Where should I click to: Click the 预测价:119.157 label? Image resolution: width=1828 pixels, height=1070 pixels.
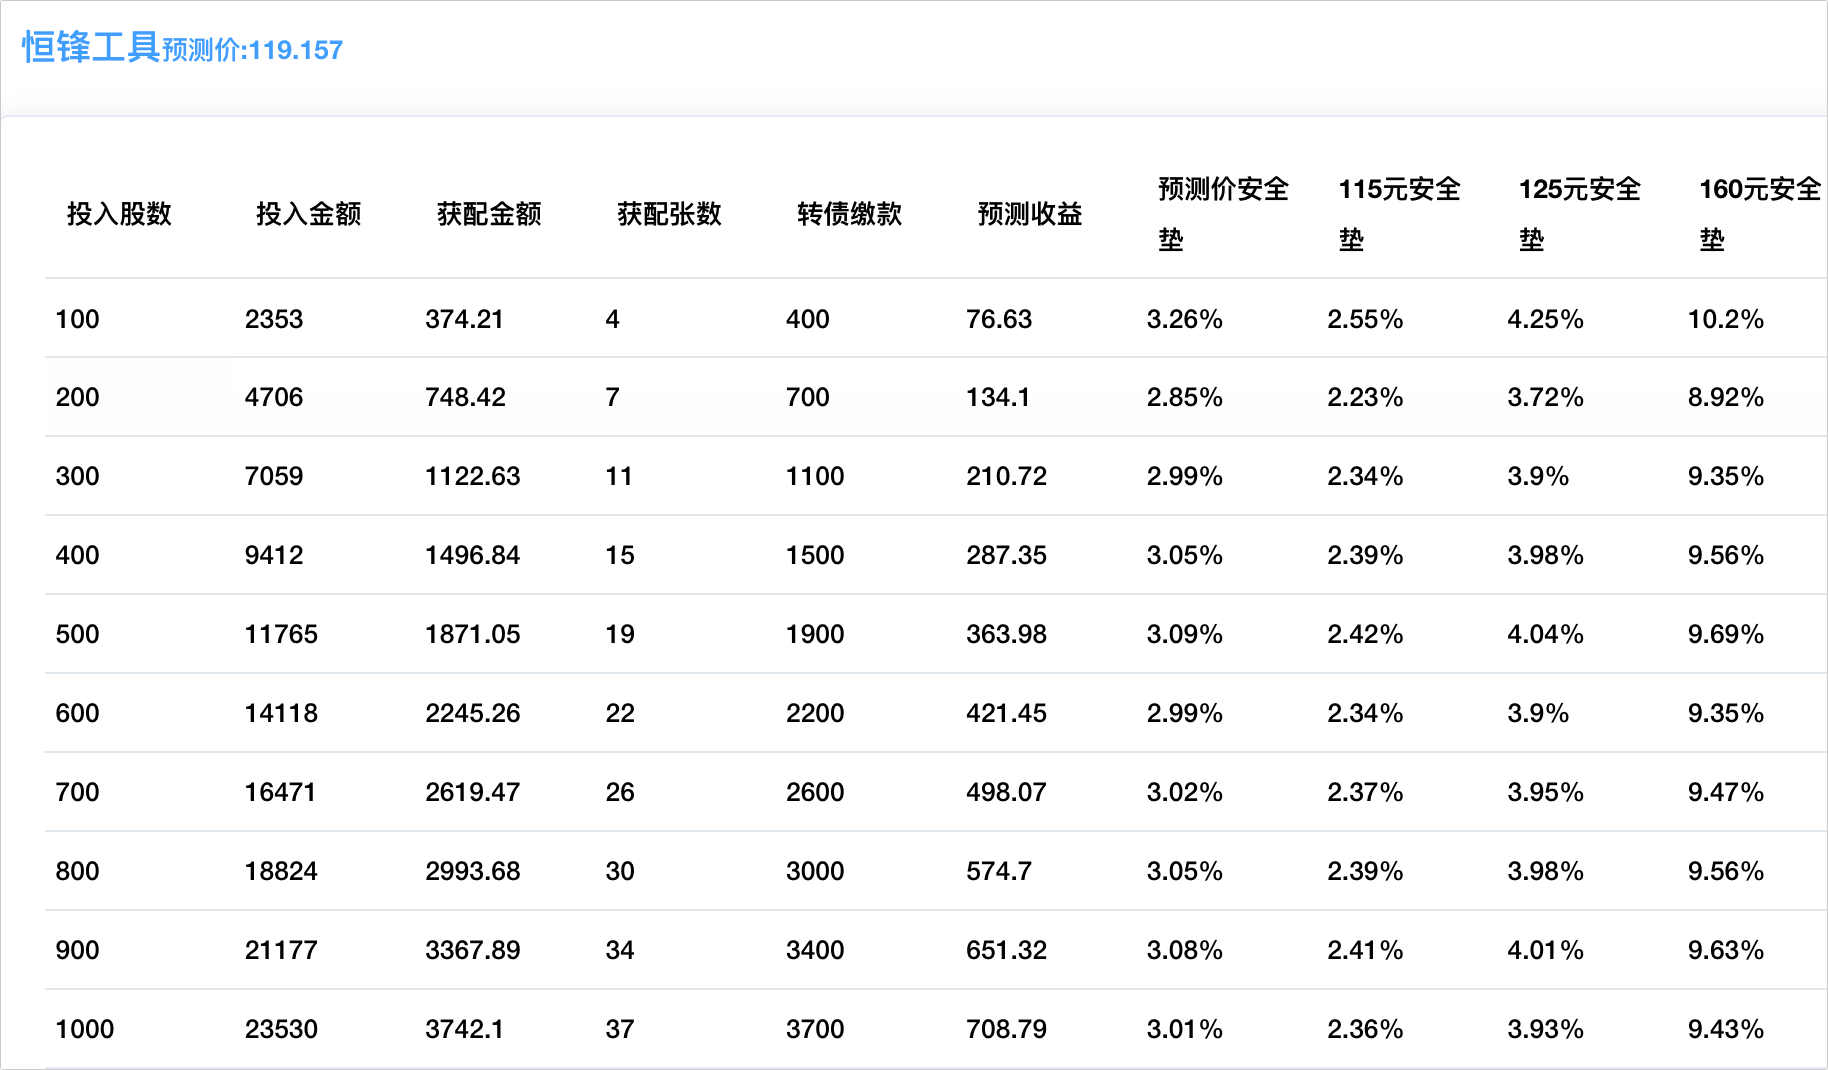253,50
